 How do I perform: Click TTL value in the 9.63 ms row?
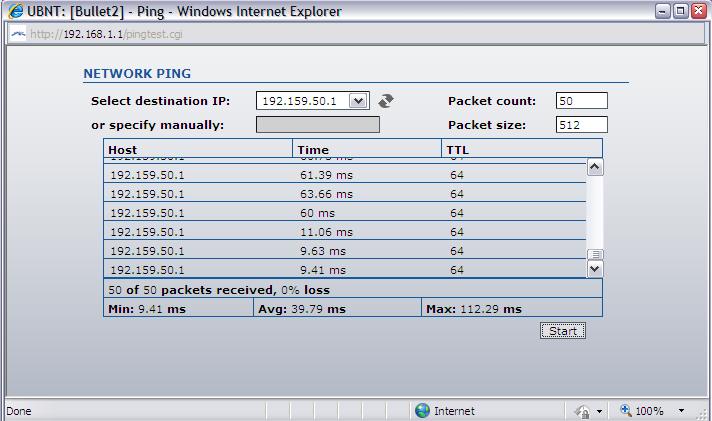point(457,251)
